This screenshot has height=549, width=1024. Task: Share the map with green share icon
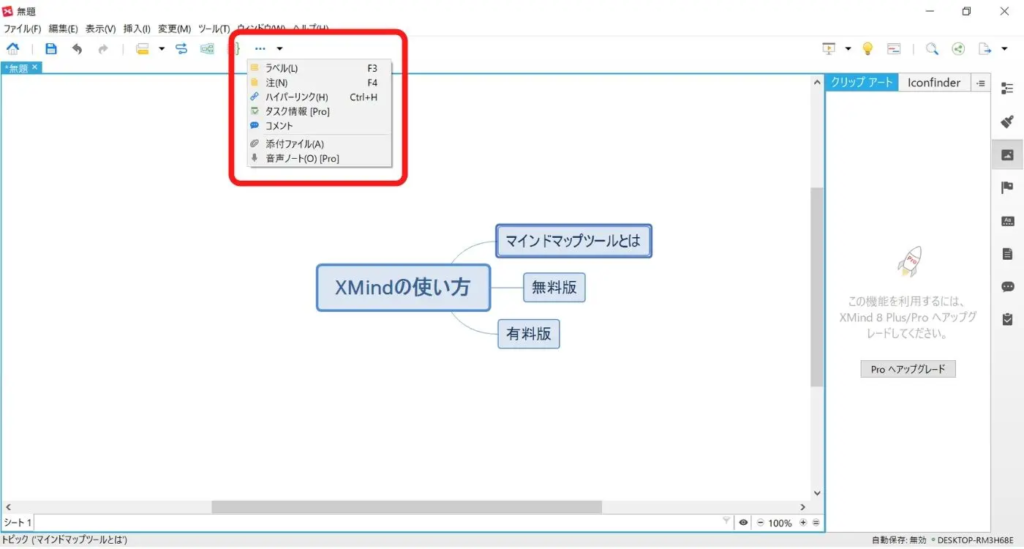pyautogui.click(x=958, y=49)
